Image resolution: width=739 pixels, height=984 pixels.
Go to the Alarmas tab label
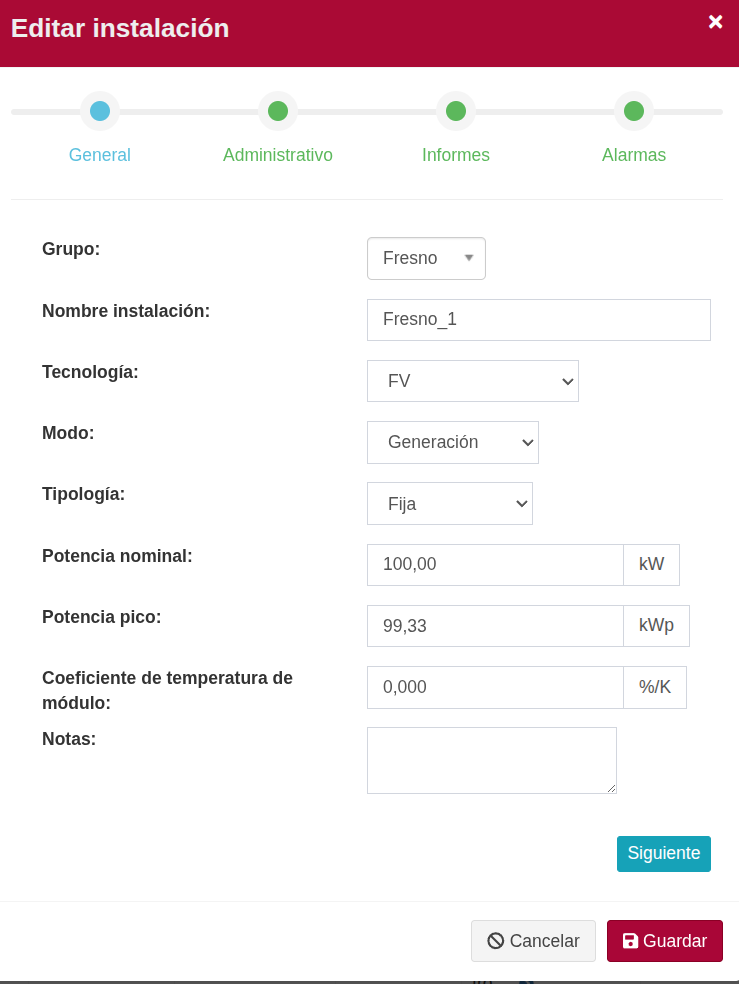tap(634, 155)
